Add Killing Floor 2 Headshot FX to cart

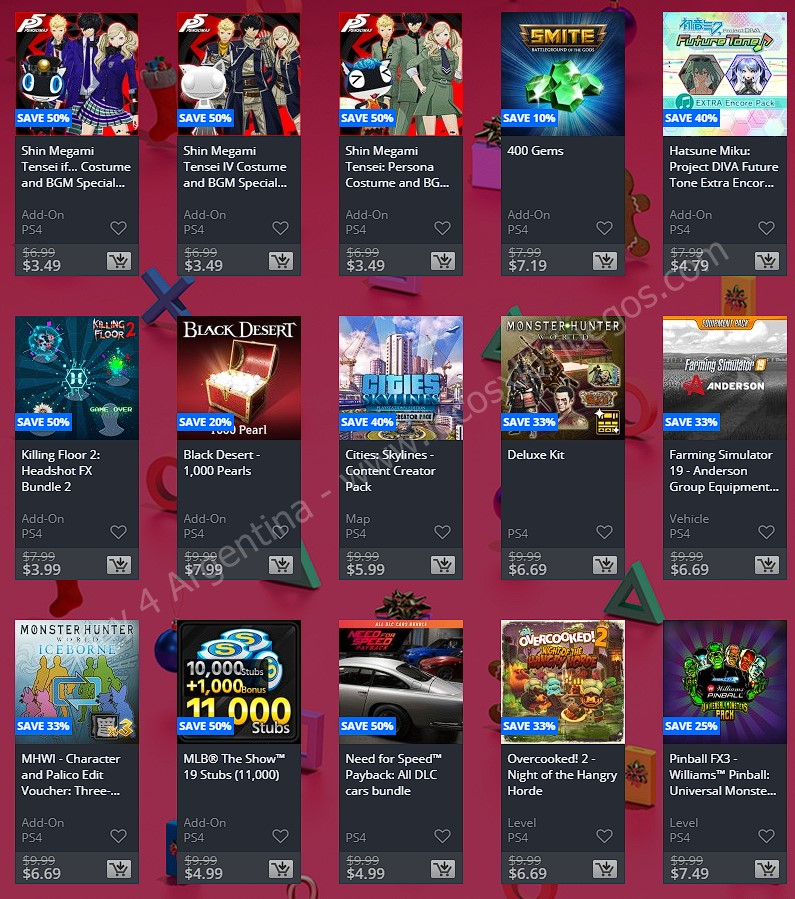coord(119,565)
